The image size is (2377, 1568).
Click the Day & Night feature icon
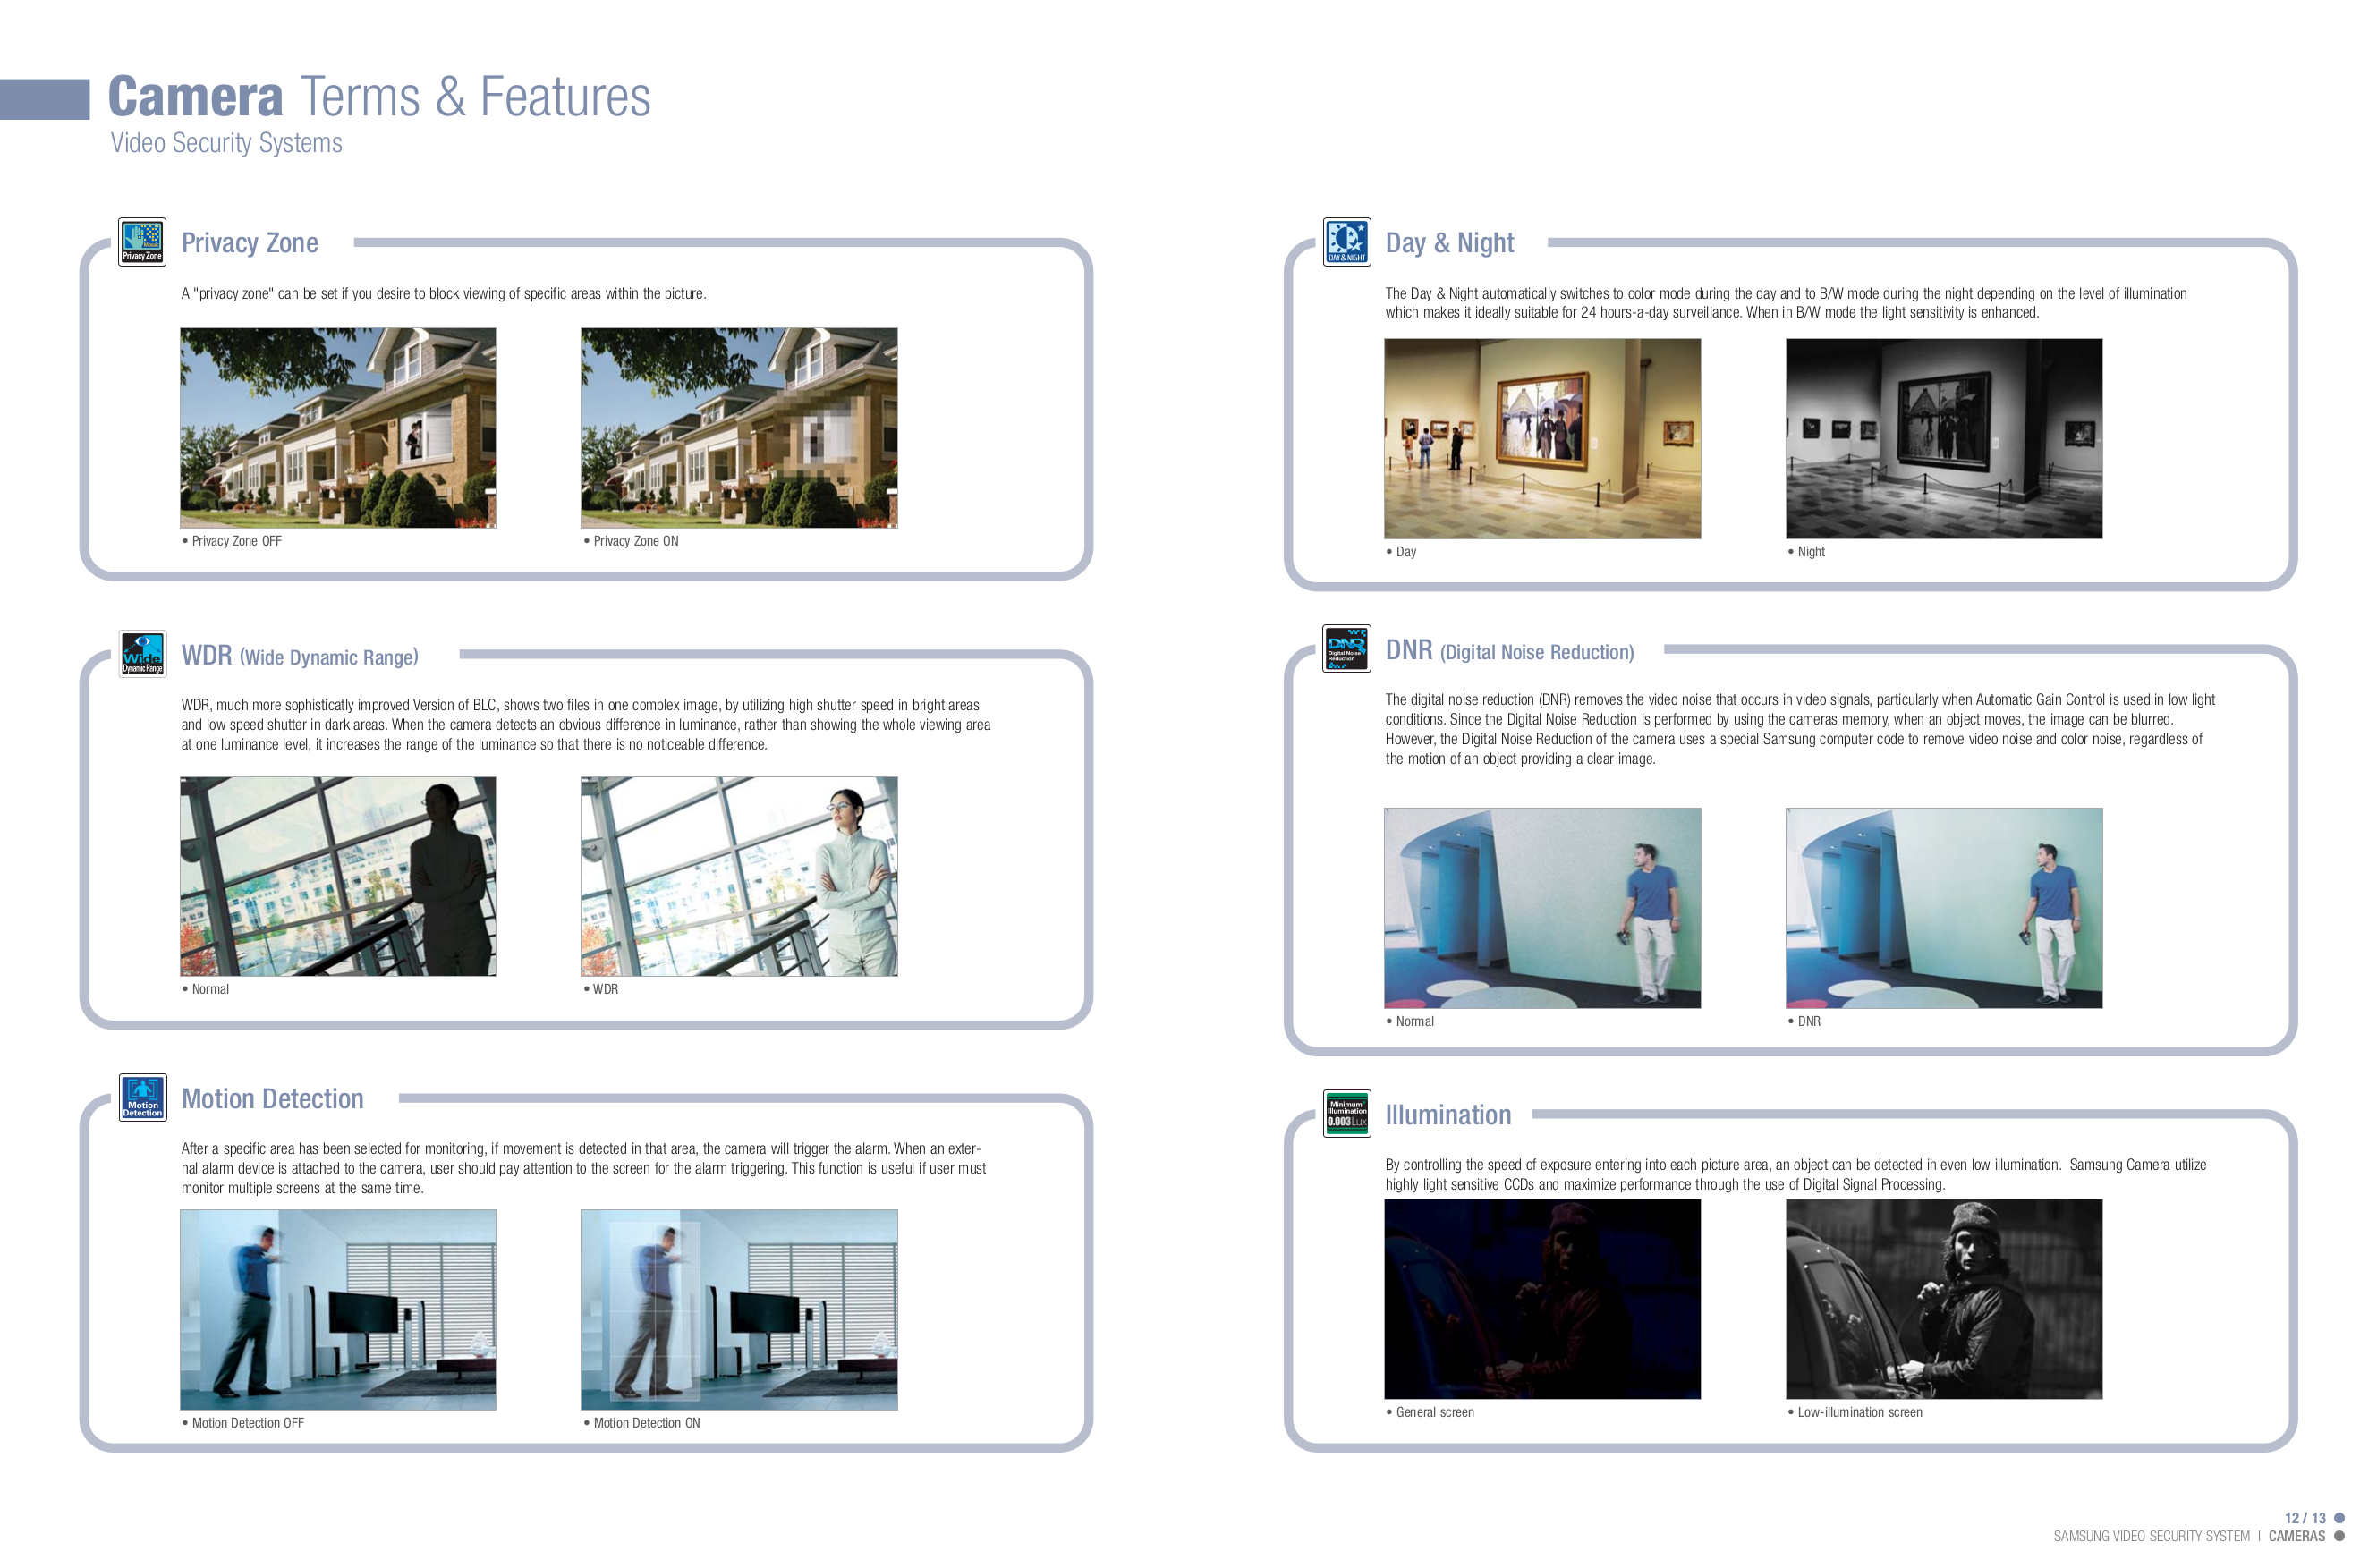[x=1346, y=241]
